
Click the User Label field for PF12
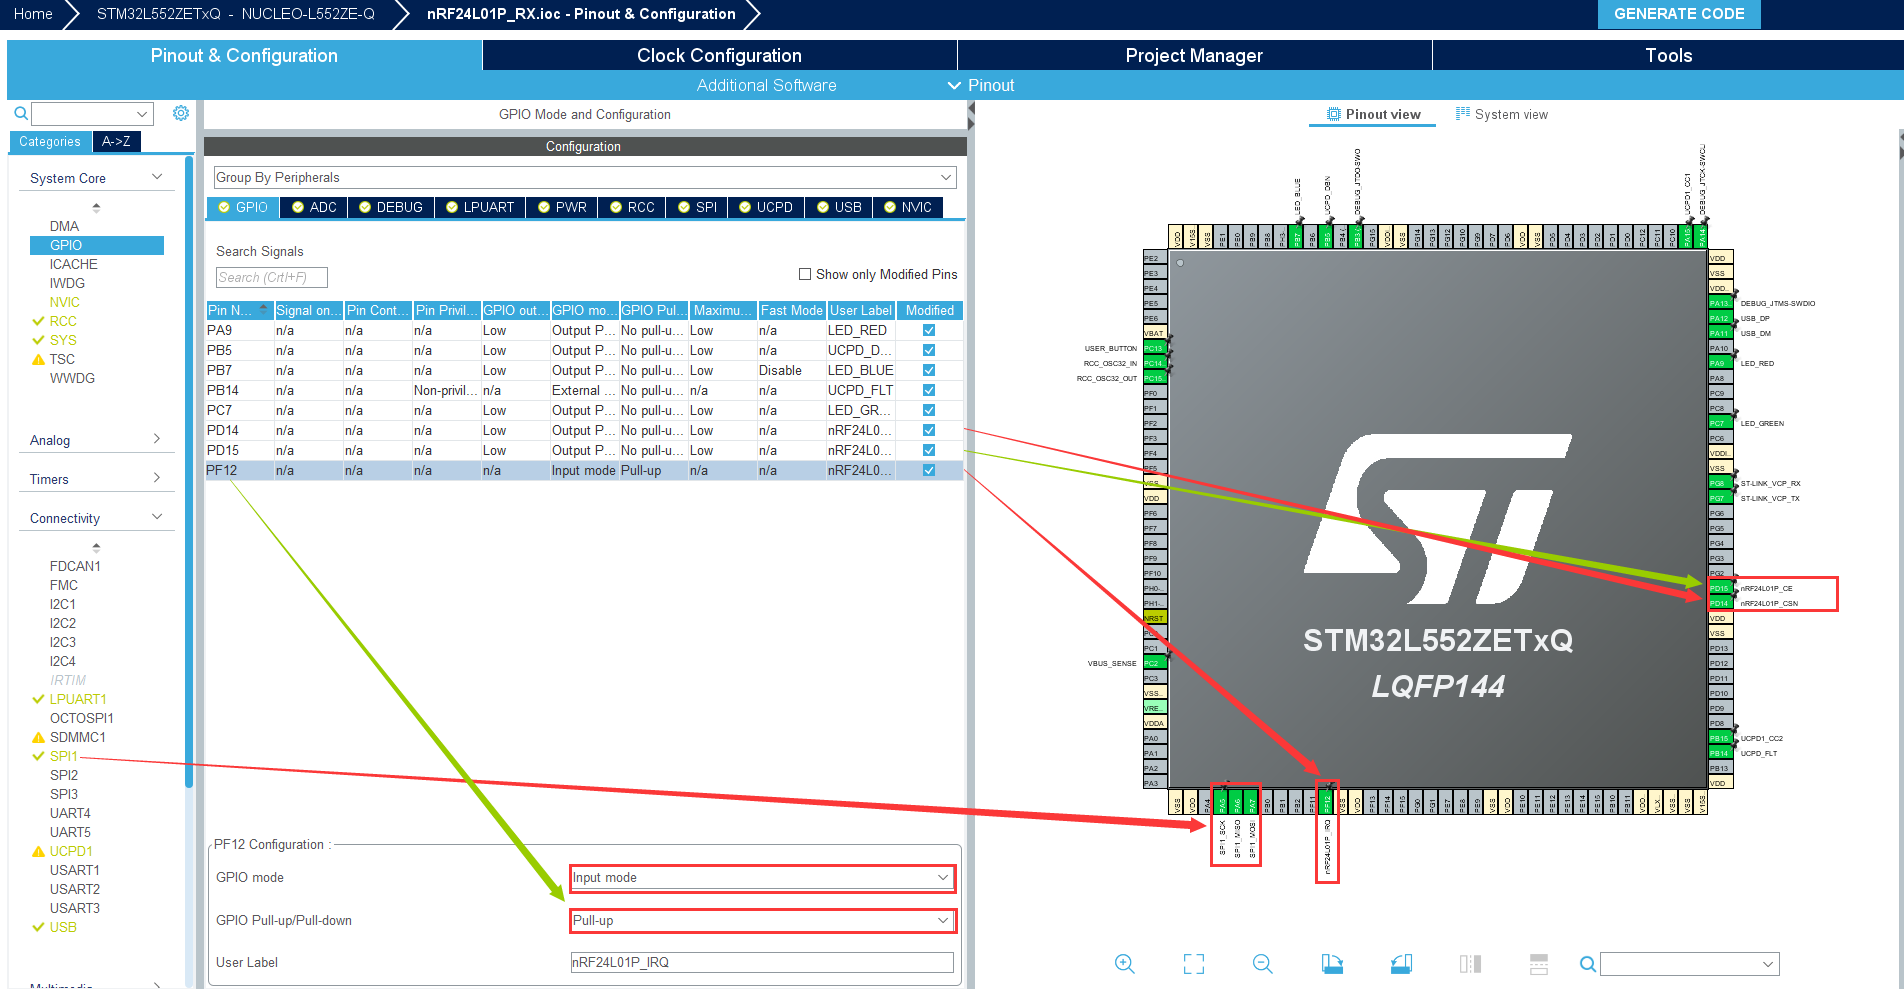tap(762, 962)
